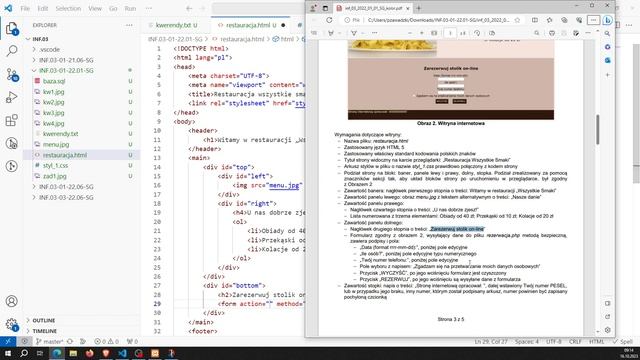This screenshot has height=360, width=640.
Task: Open the Run and Debug view
Action: coord(12,97)
